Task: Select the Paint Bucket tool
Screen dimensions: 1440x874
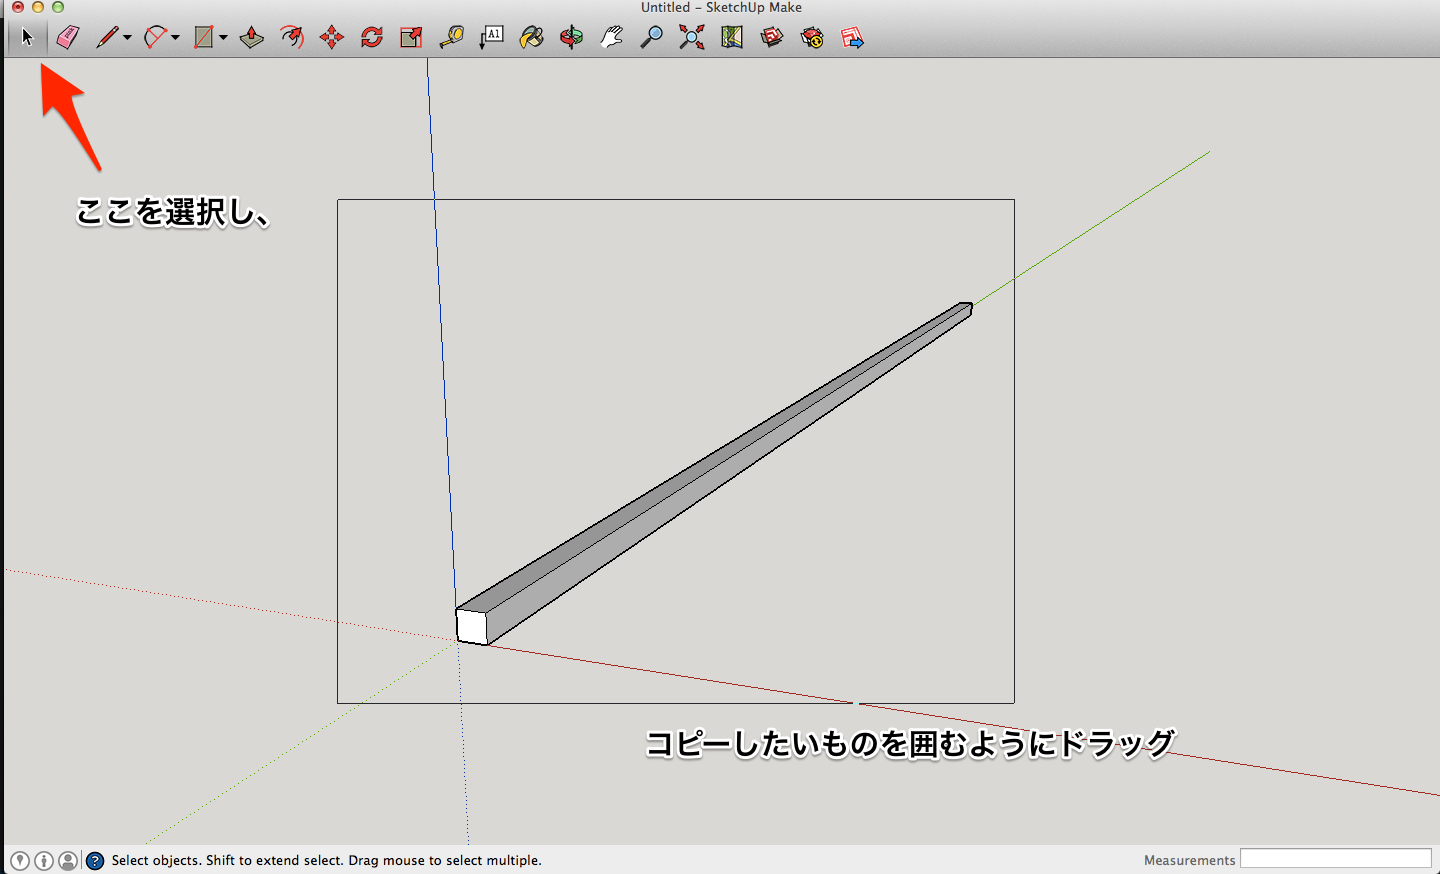Action: click(x=532, y=38)
